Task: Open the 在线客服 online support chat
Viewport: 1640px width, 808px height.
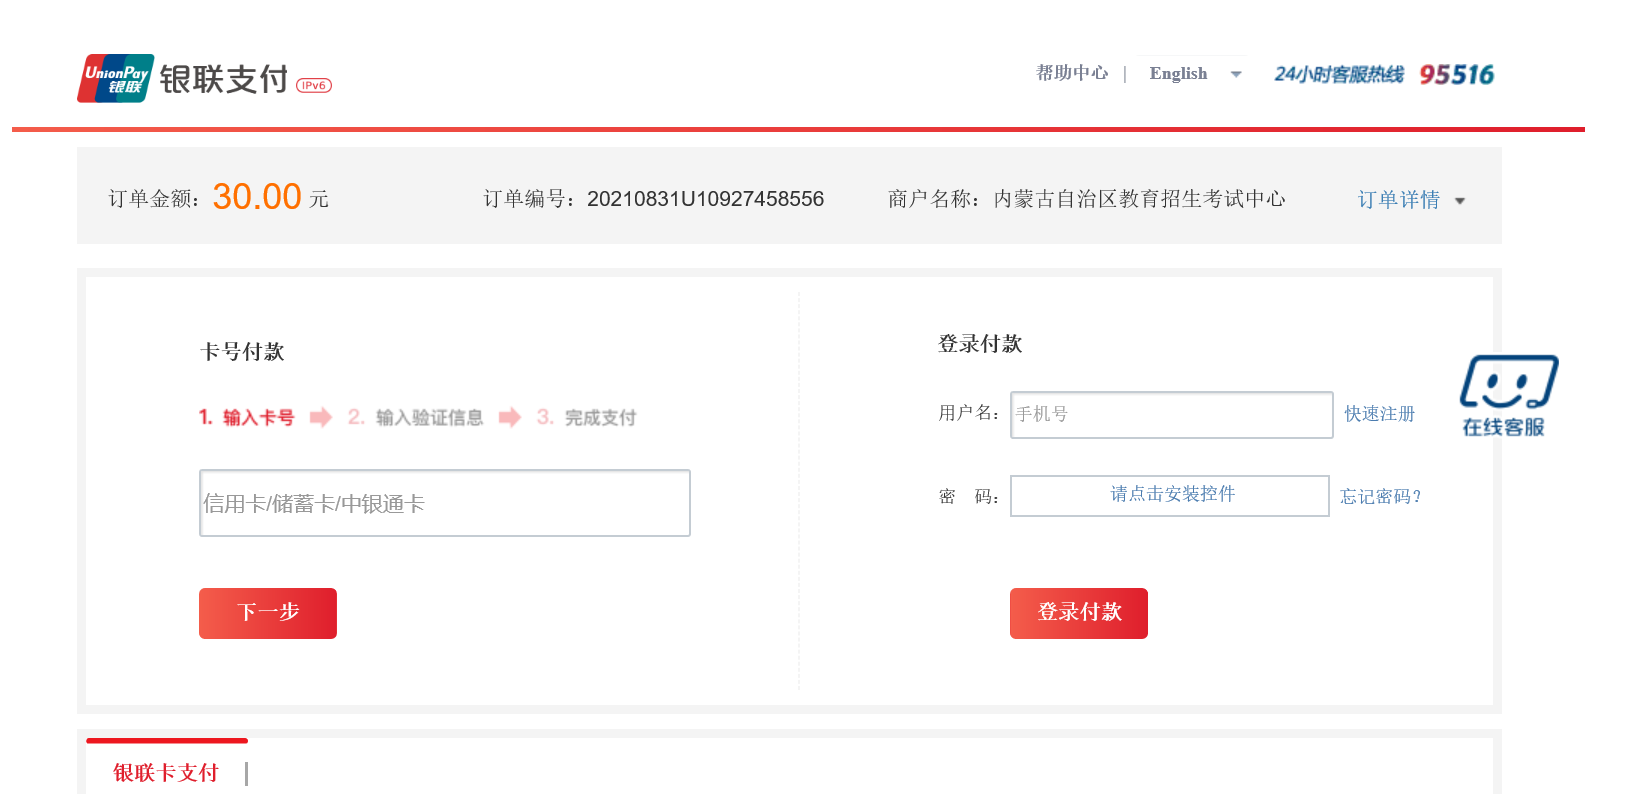Action: coord(1507,396)
